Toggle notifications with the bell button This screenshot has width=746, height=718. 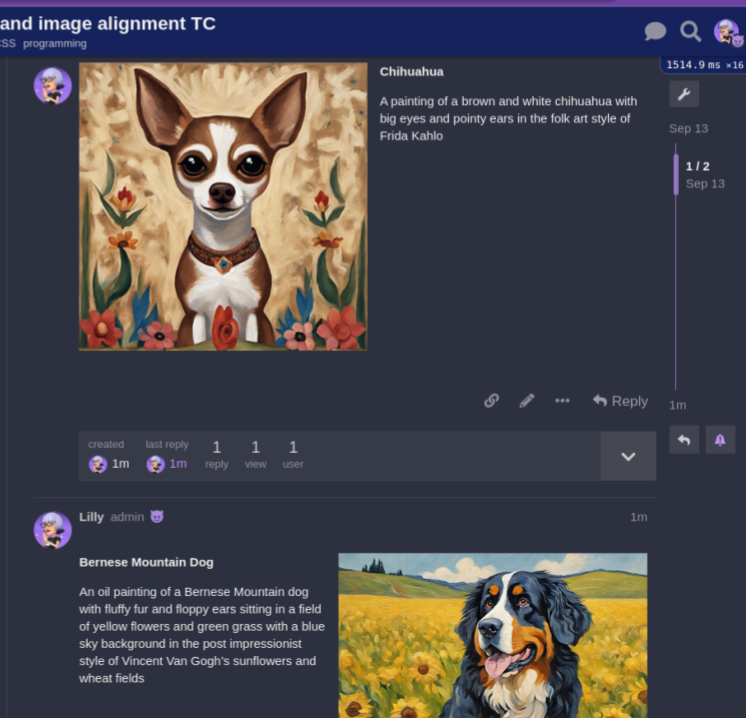(720, 439)
